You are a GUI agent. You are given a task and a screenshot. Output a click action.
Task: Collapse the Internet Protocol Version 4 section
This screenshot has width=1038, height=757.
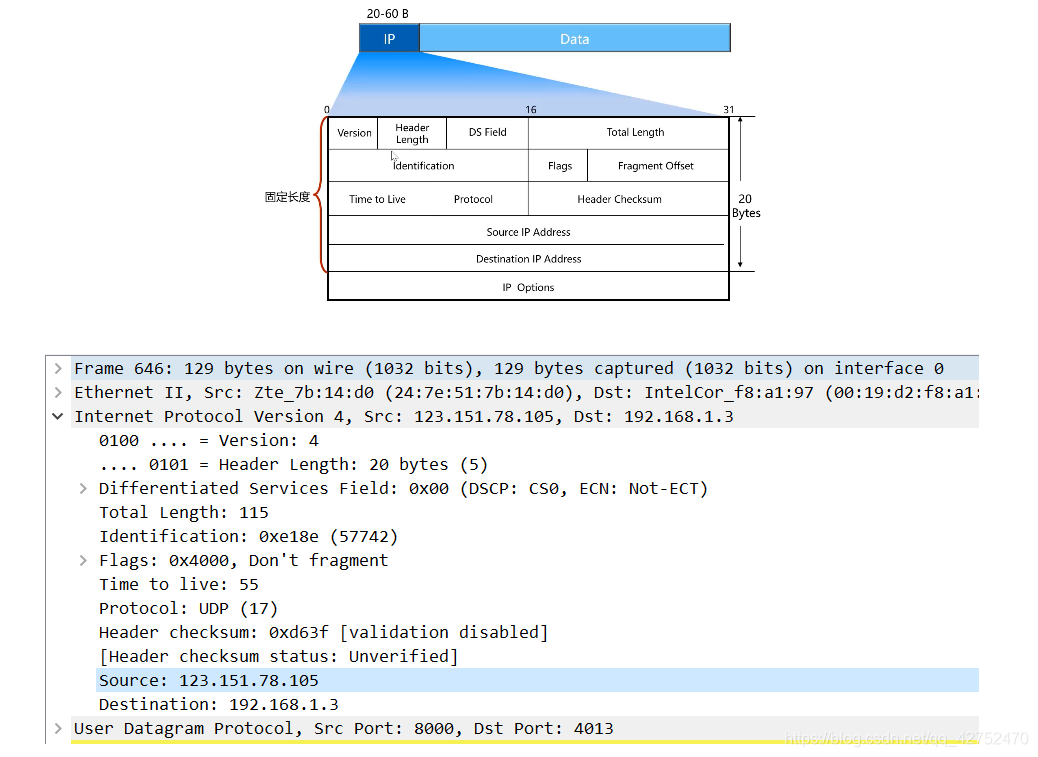(58, 416)
